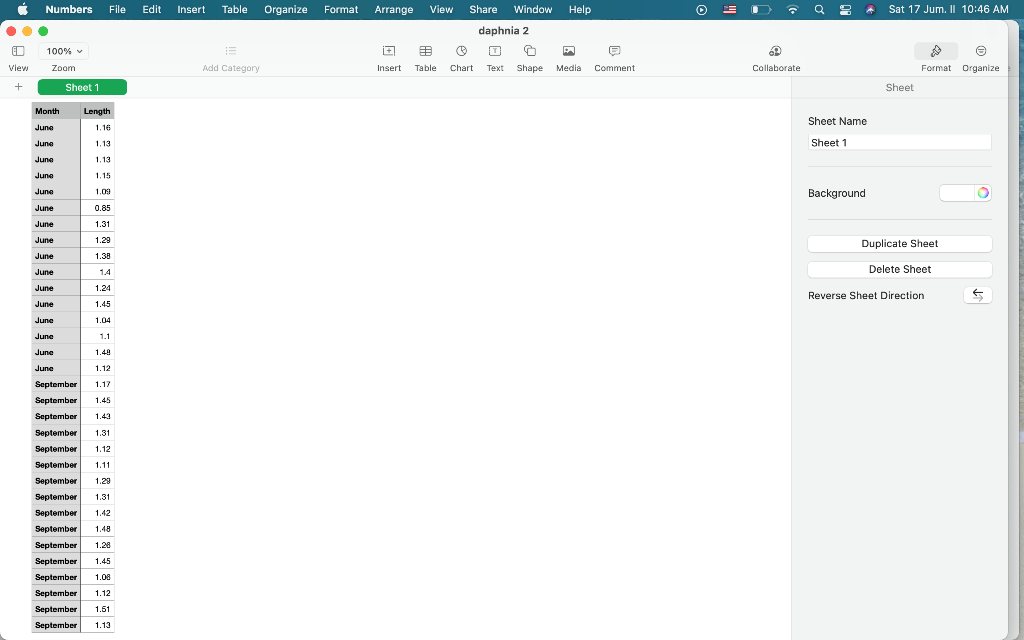Image resolution: width=1024 pixels, height=640 pixels.
Task: Add a table with the Table icon
Action: tap(425, 51)
